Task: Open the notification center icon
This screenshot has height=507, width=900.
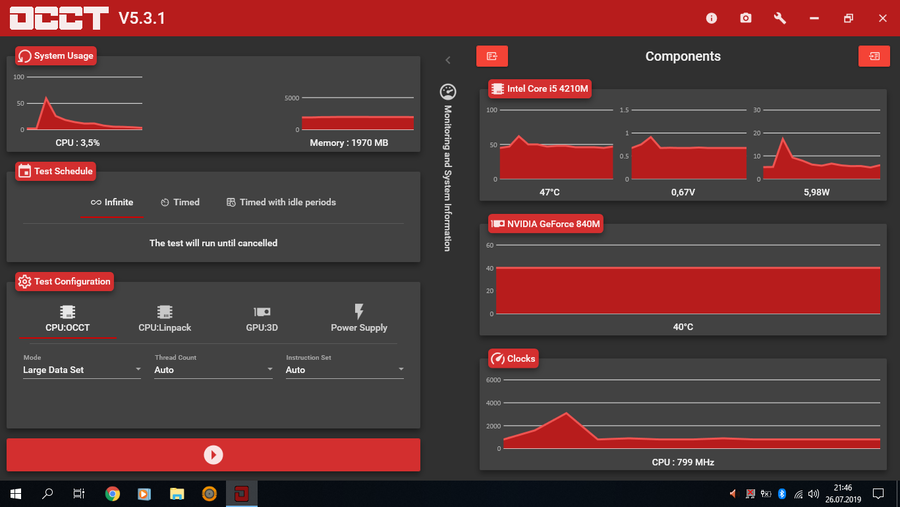Action: point(878,494)
